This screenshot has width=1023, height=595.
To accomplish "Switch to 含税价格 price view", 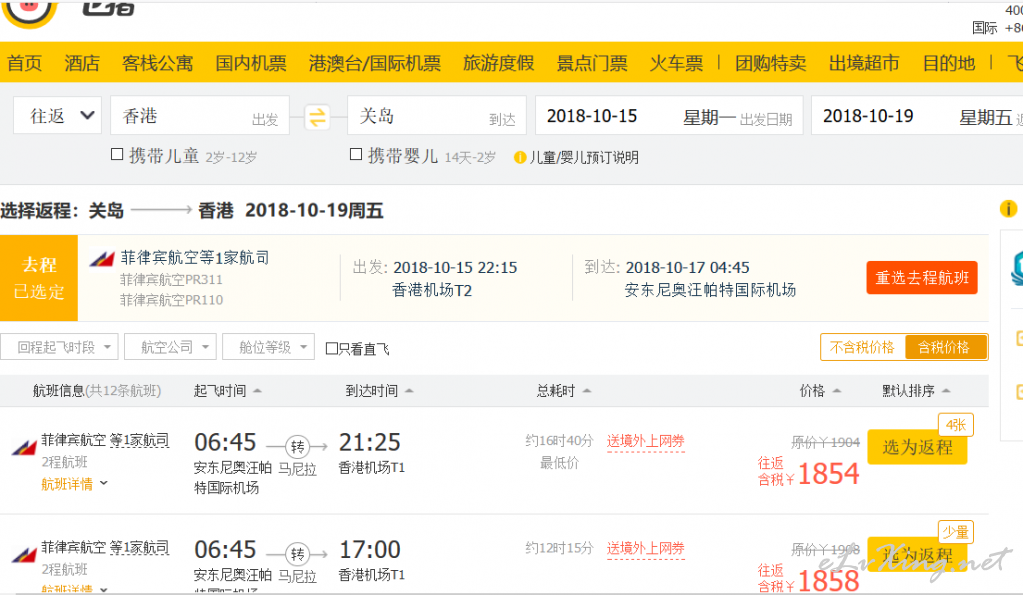I will [945, 347].
